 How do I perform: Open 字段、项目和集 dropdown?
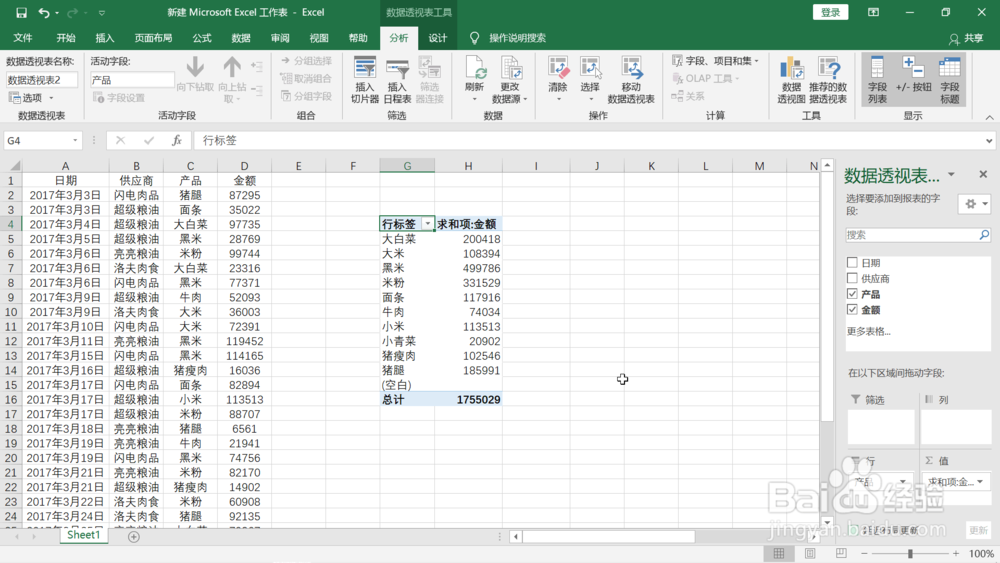click(715, 61)
